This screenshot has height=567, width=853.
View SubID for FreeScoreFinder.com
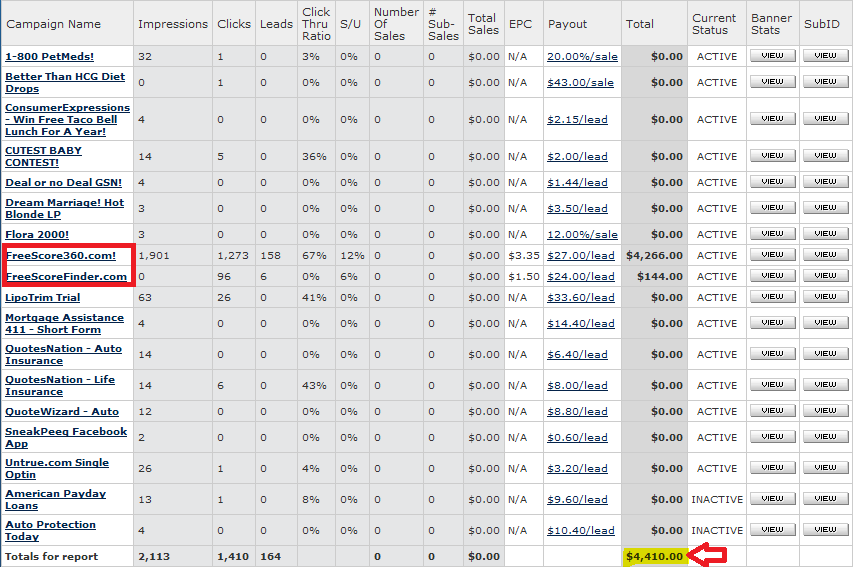[825, 276]
